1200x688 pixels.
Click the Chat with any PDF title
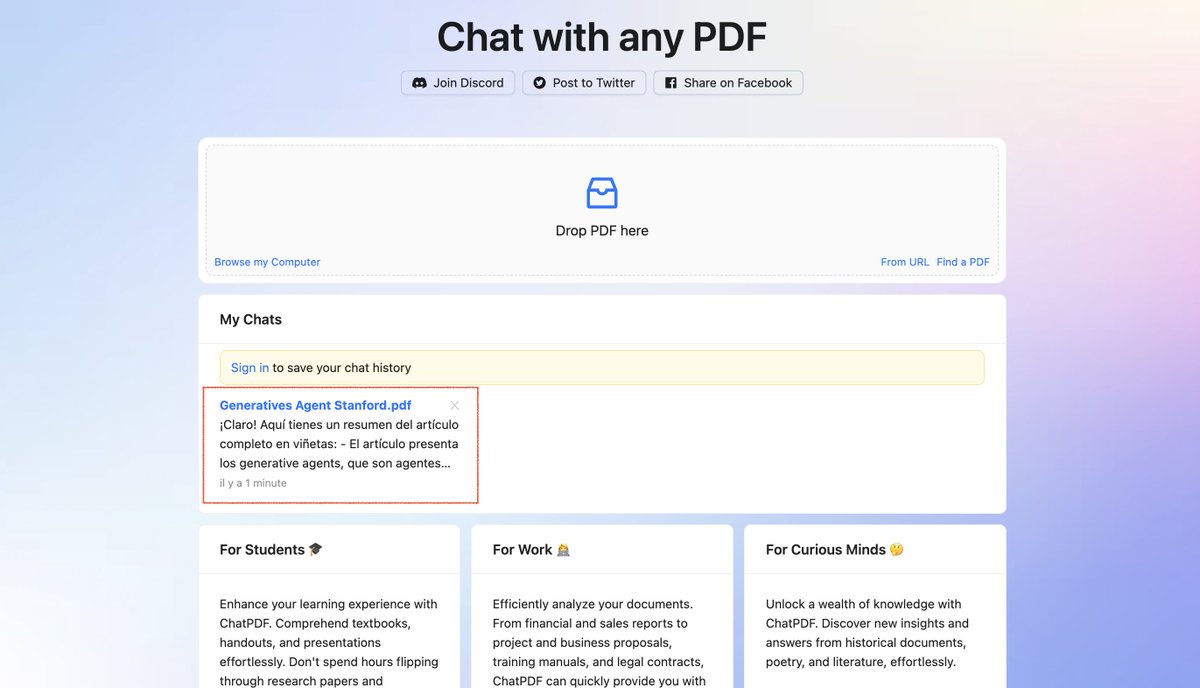click(x=602, y=37)
